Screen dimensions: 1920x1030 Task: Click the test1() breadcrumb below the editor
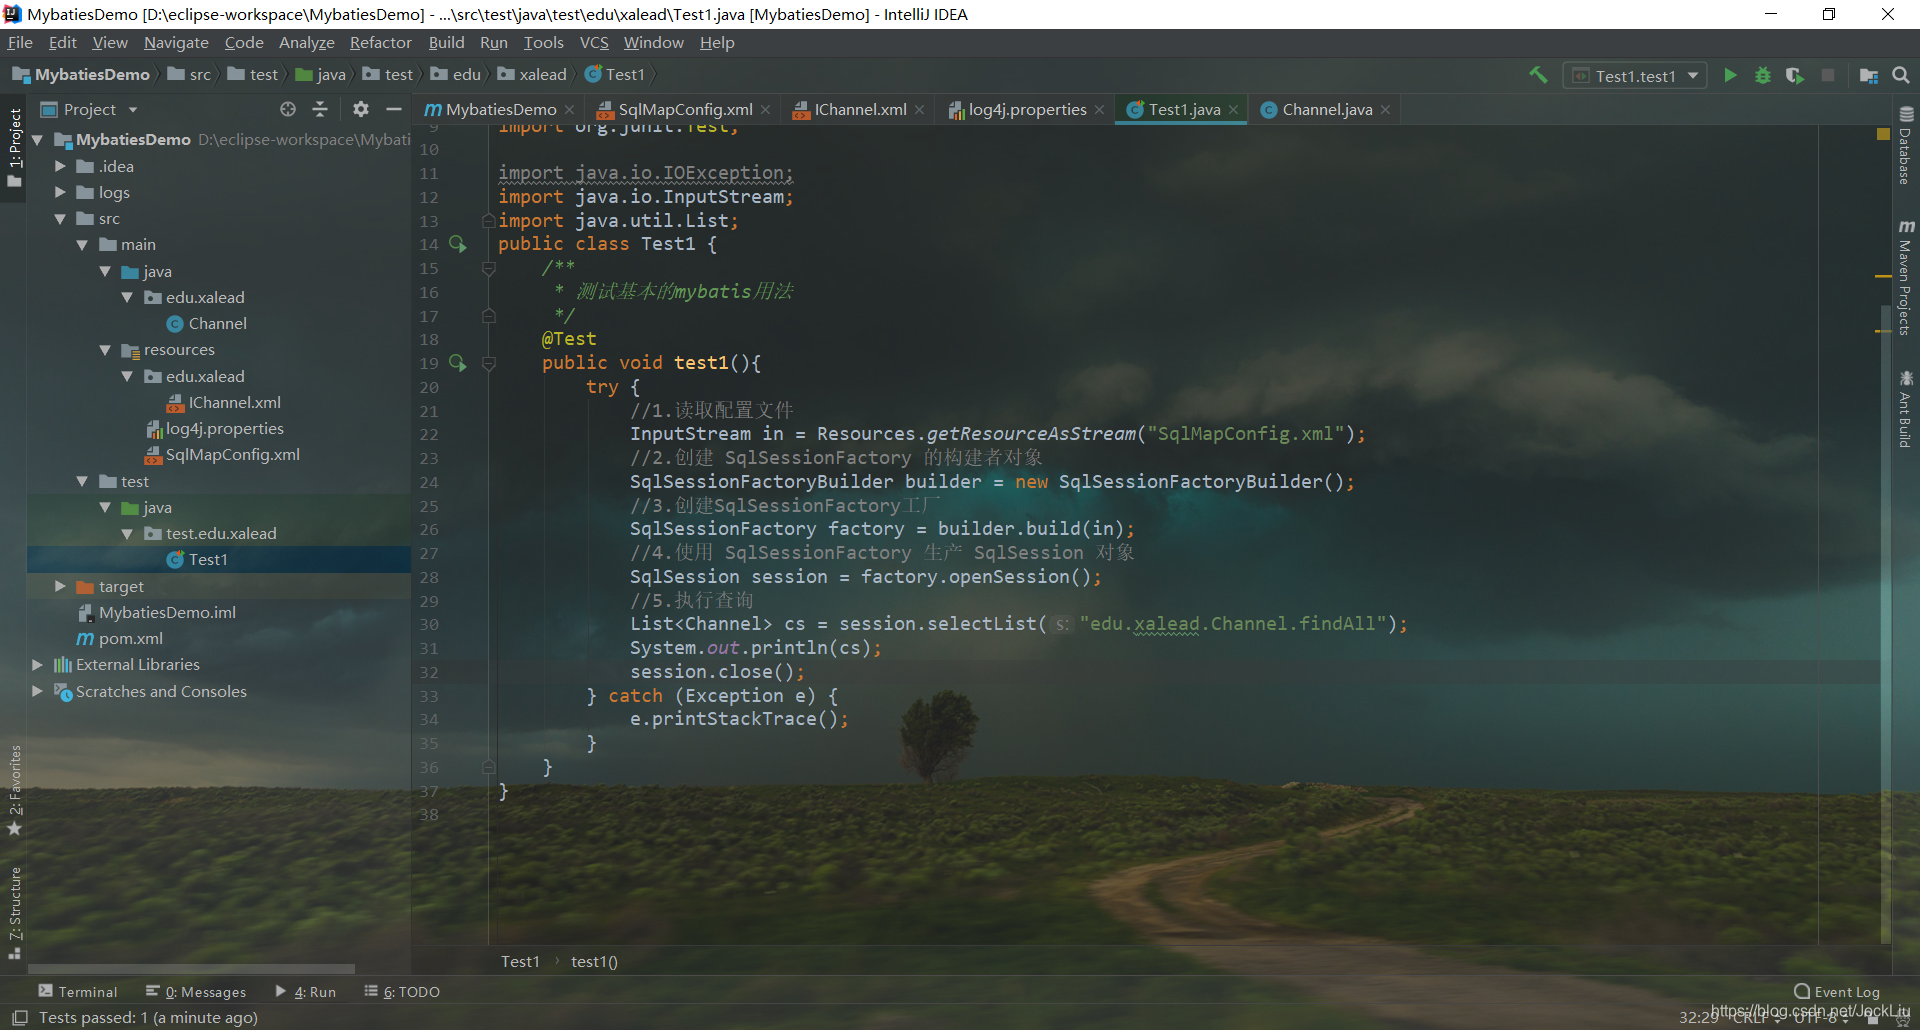coord(594,962)
